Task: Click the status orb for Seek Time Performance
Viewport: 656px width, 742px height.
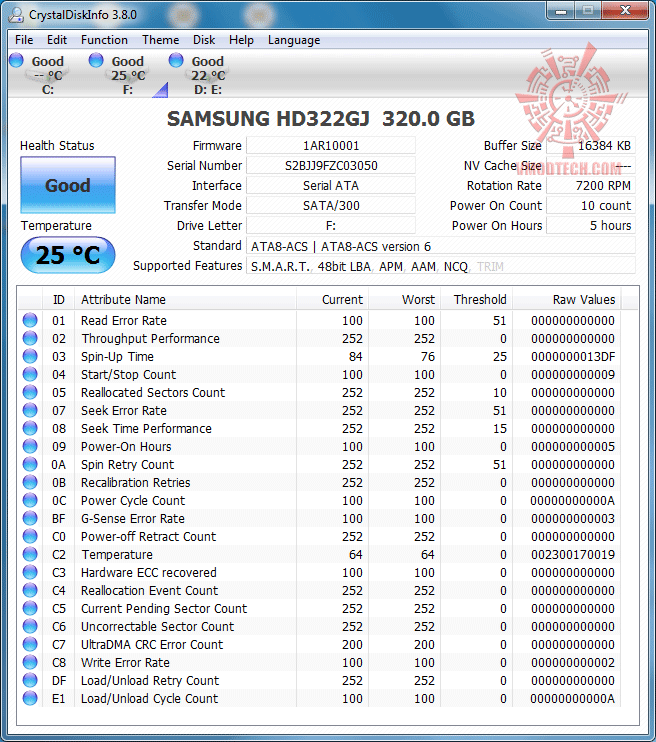Action: 30,428
